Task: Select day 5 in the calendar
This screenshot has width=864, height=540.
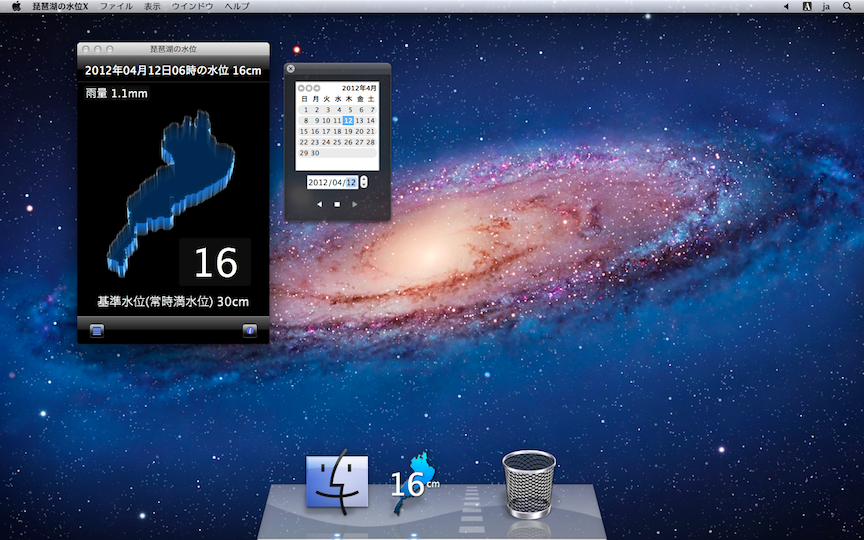Action: pyautogui.click(x=349, y=110)
